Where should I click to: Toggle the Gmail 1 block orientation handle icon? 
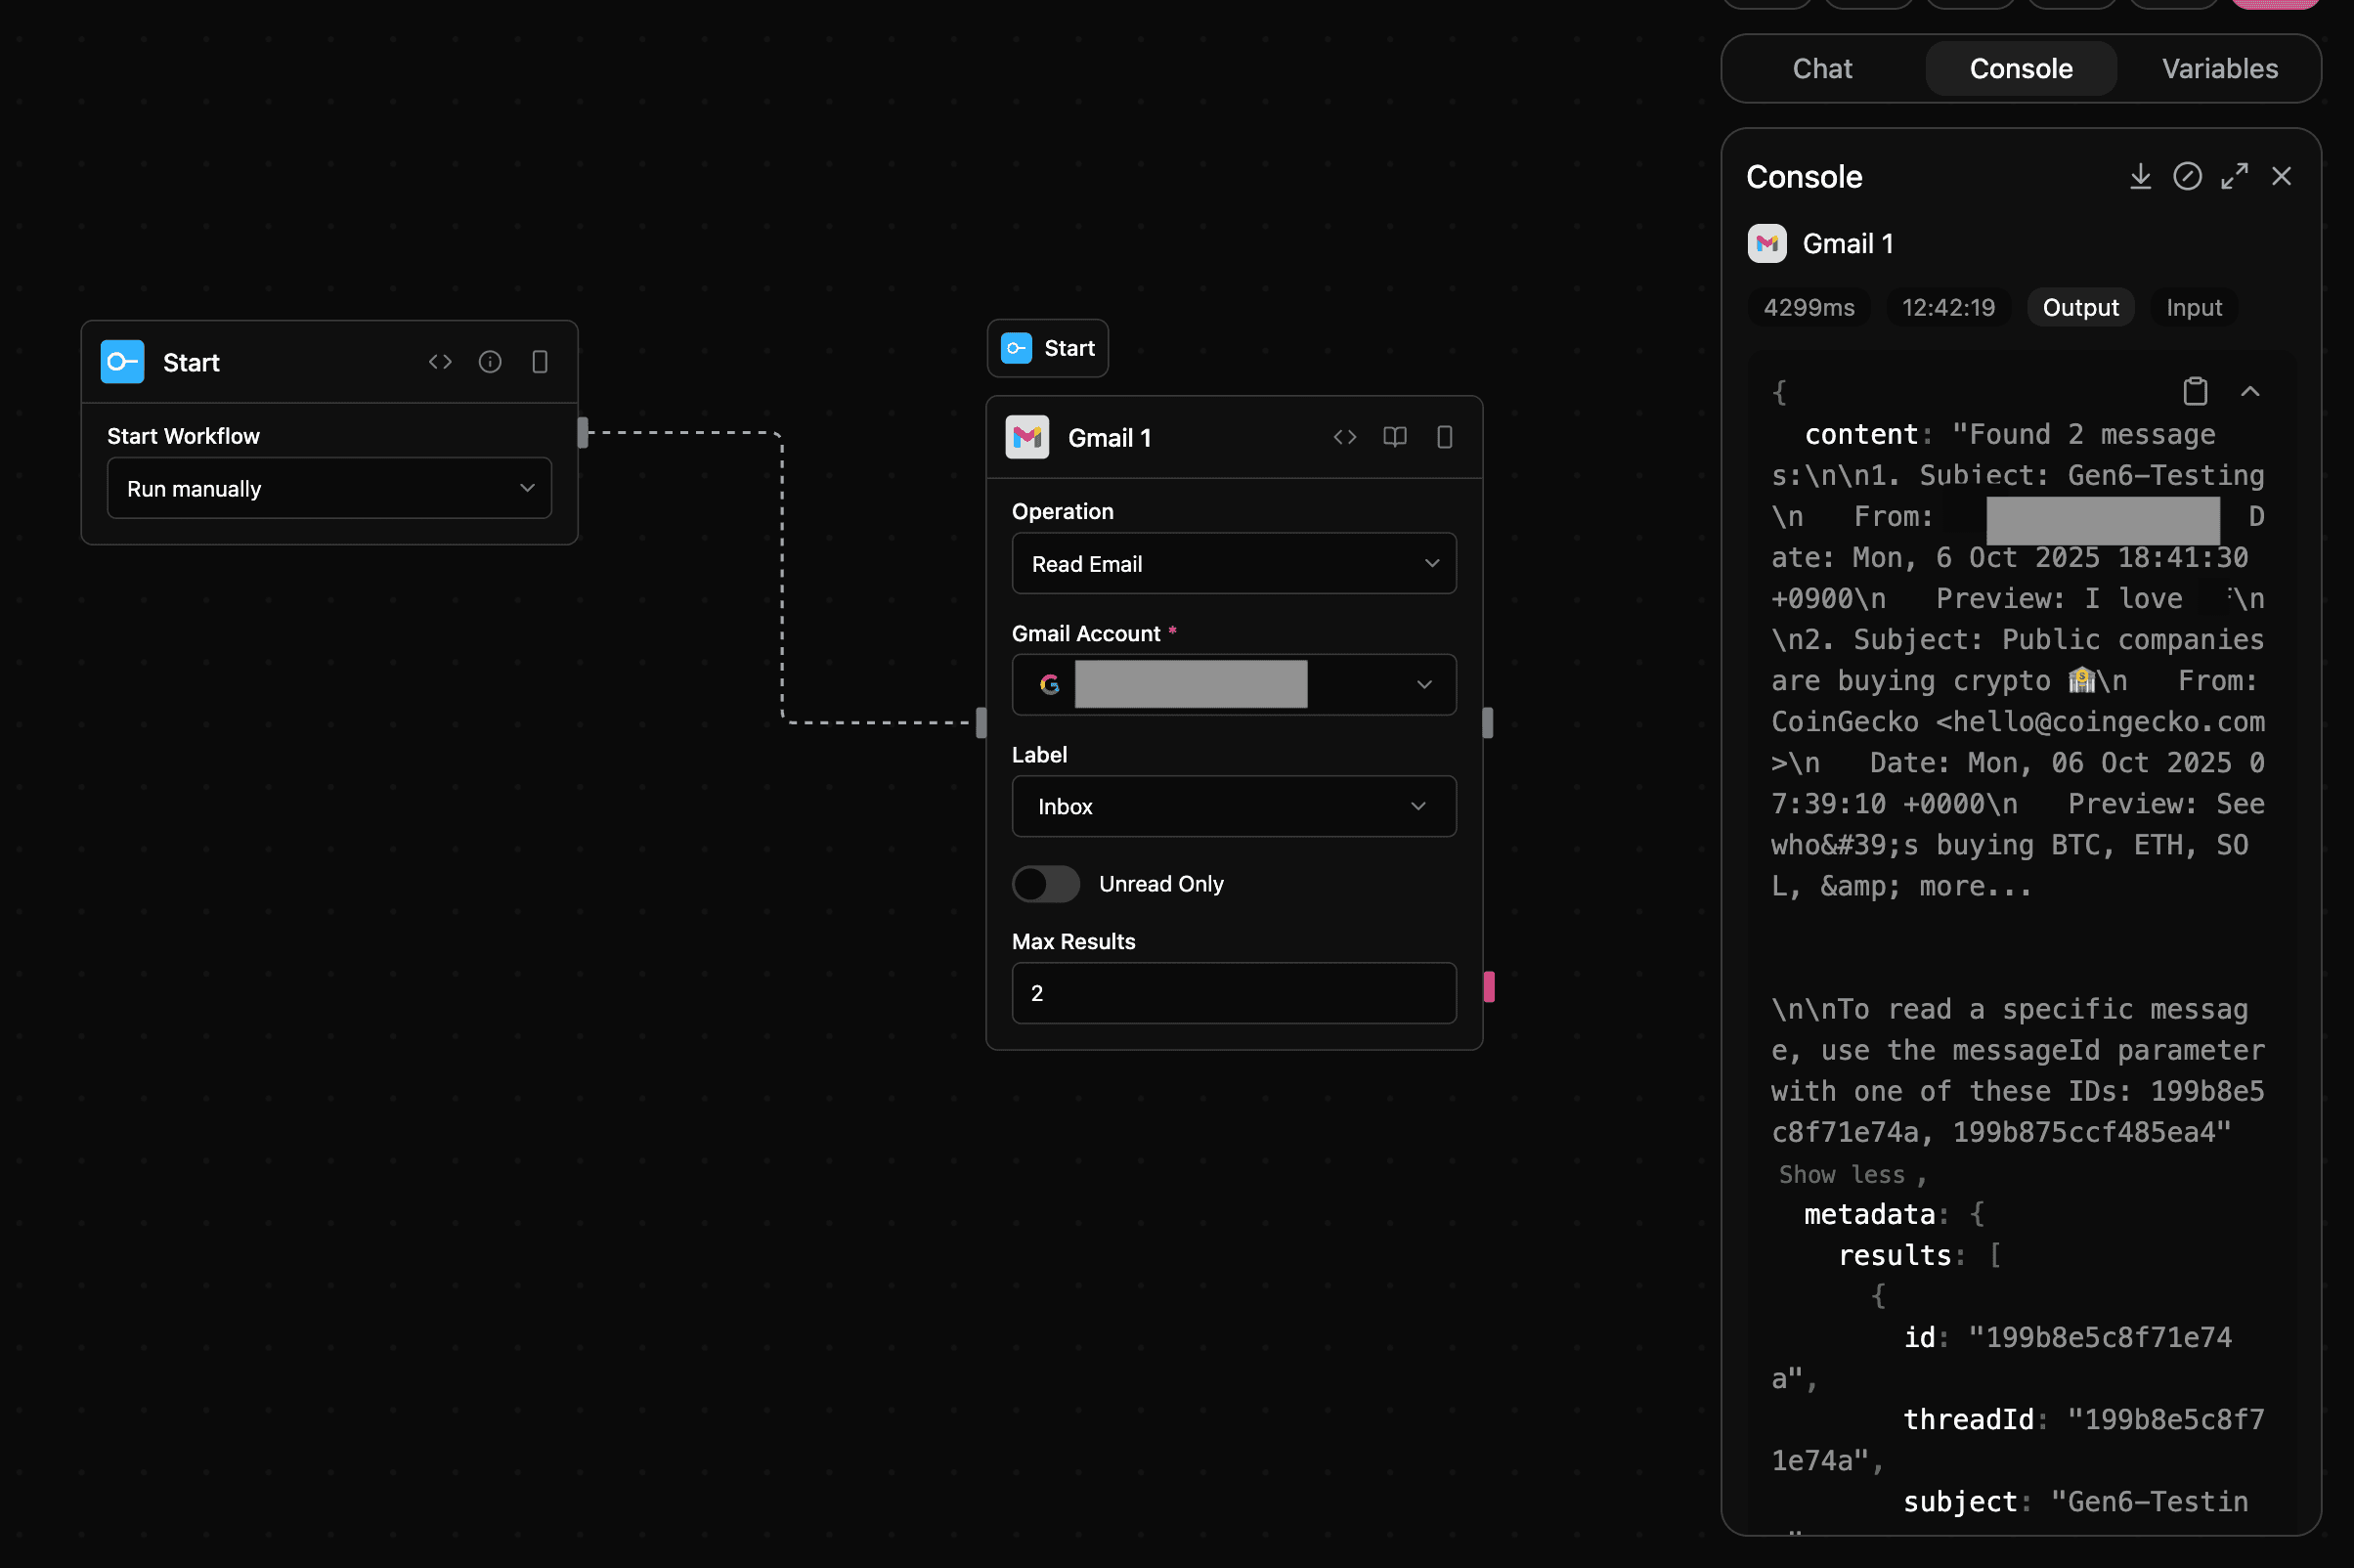[x=1445, y=437]
